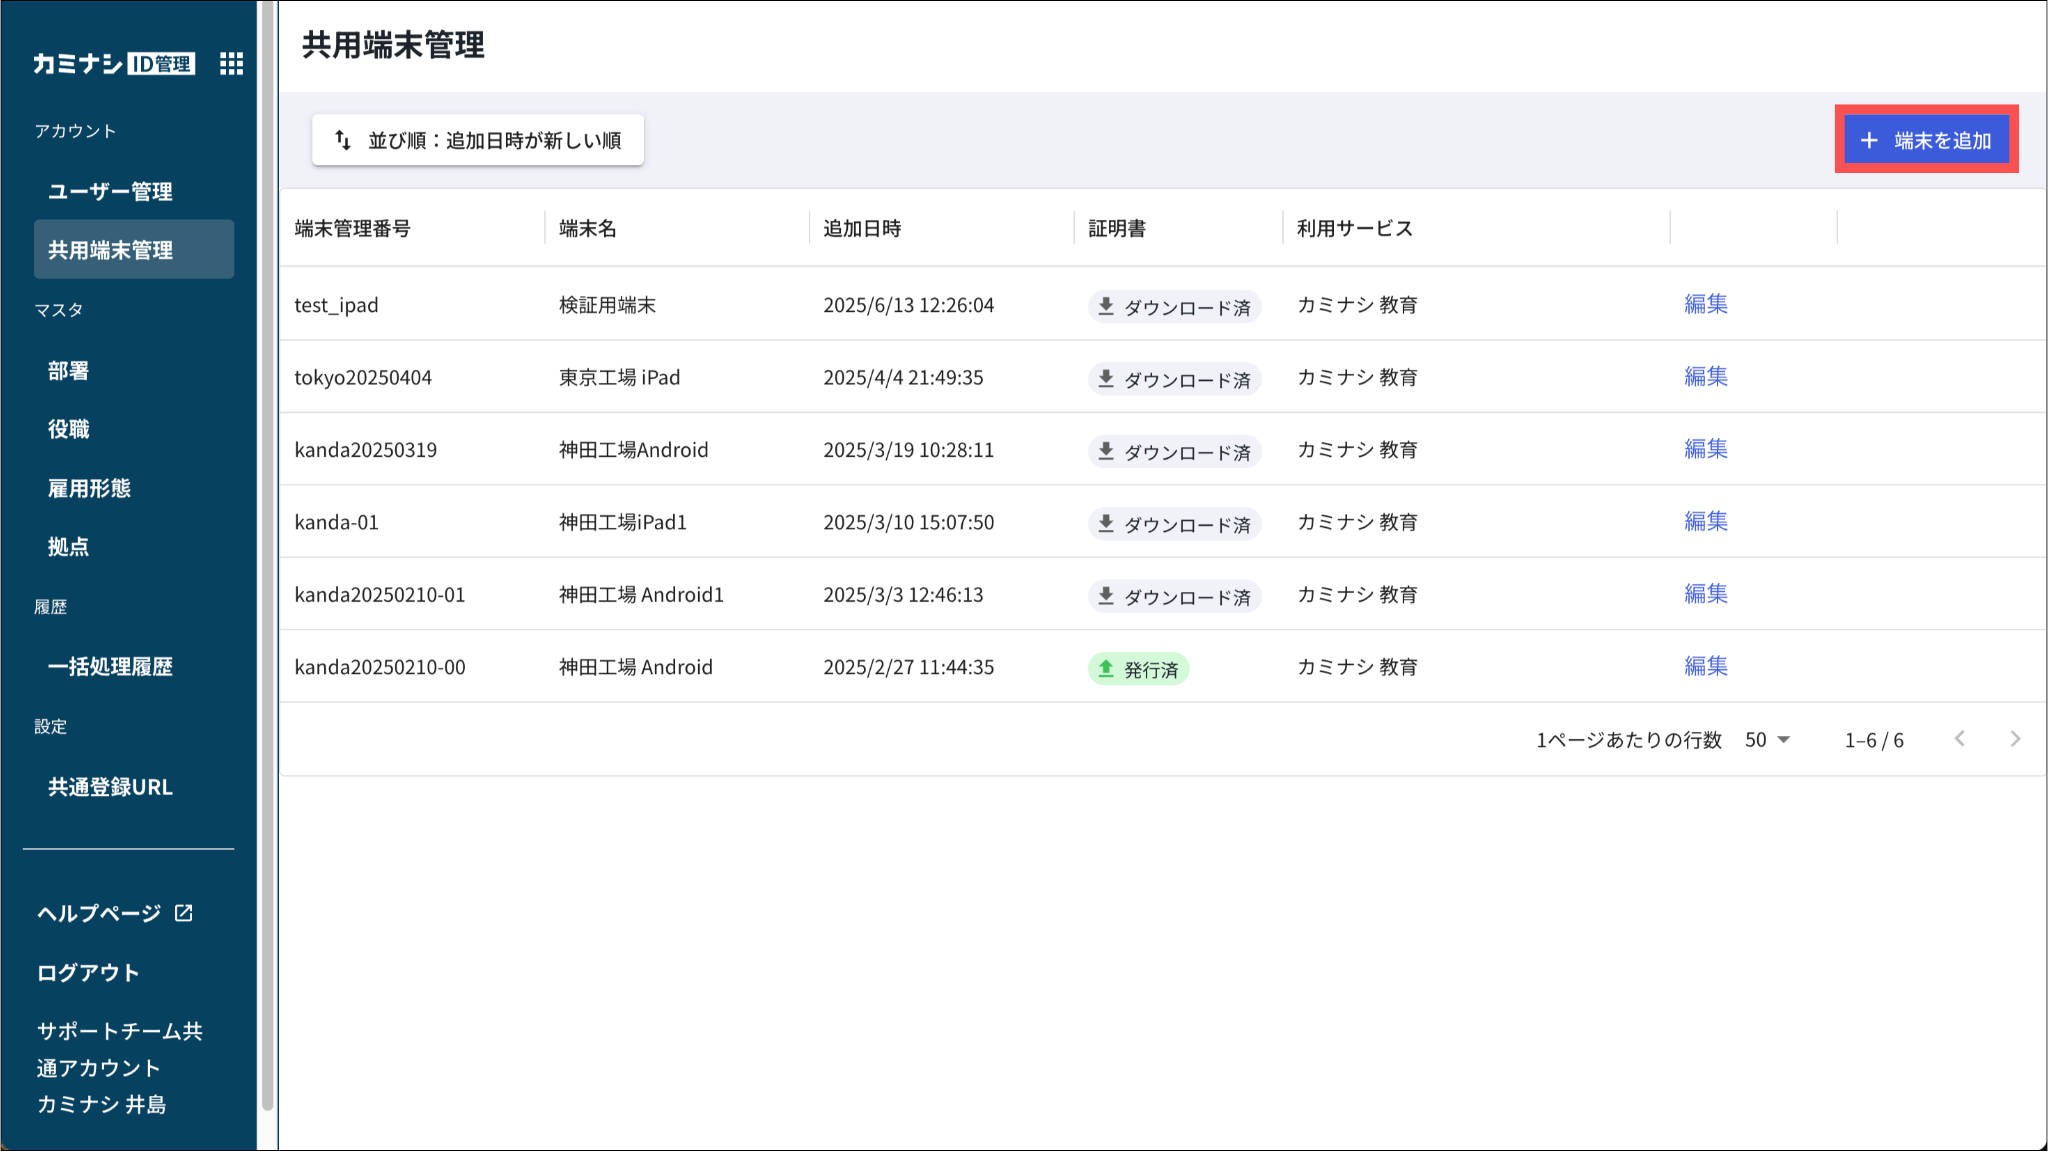Navigate to 共通登録URL settings
This screenshot has width=2048, height=1151.
point(110,787)
